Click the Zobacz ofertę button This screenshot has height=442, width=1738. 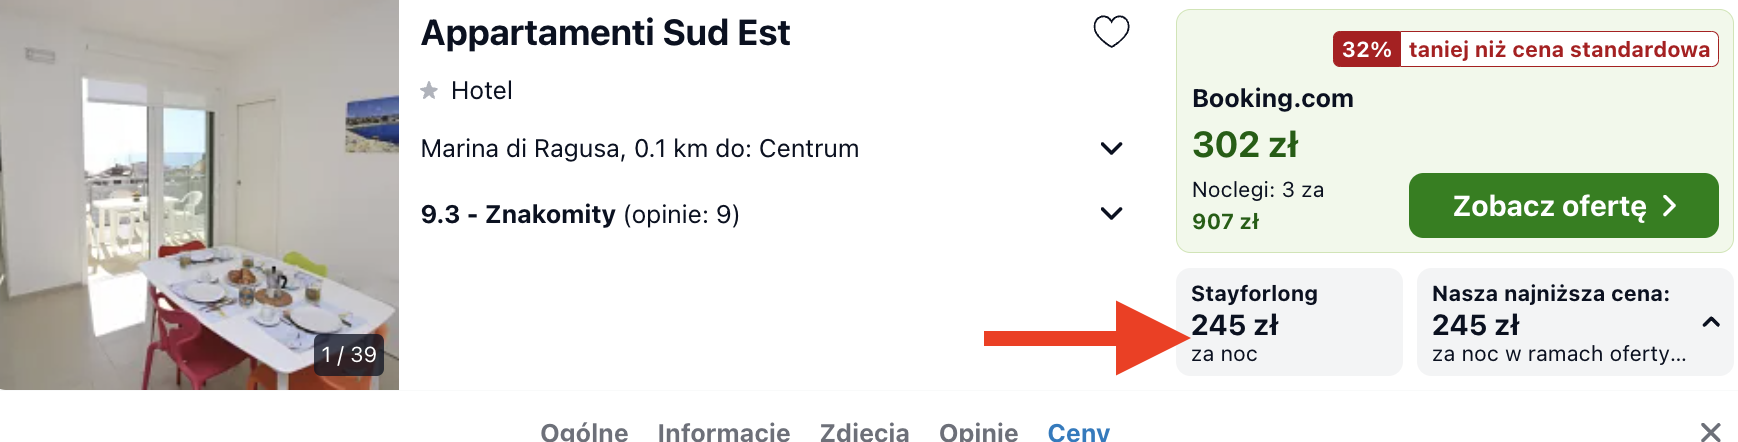[x=1564, y=206]
